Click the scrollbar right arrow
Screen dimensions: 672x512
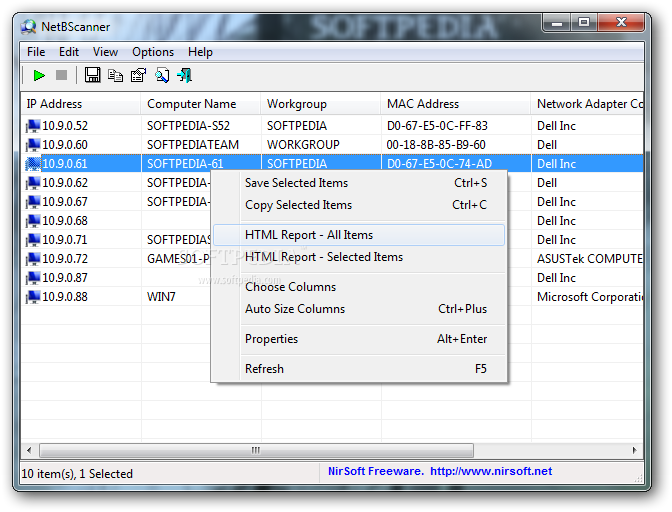point(635,450)
